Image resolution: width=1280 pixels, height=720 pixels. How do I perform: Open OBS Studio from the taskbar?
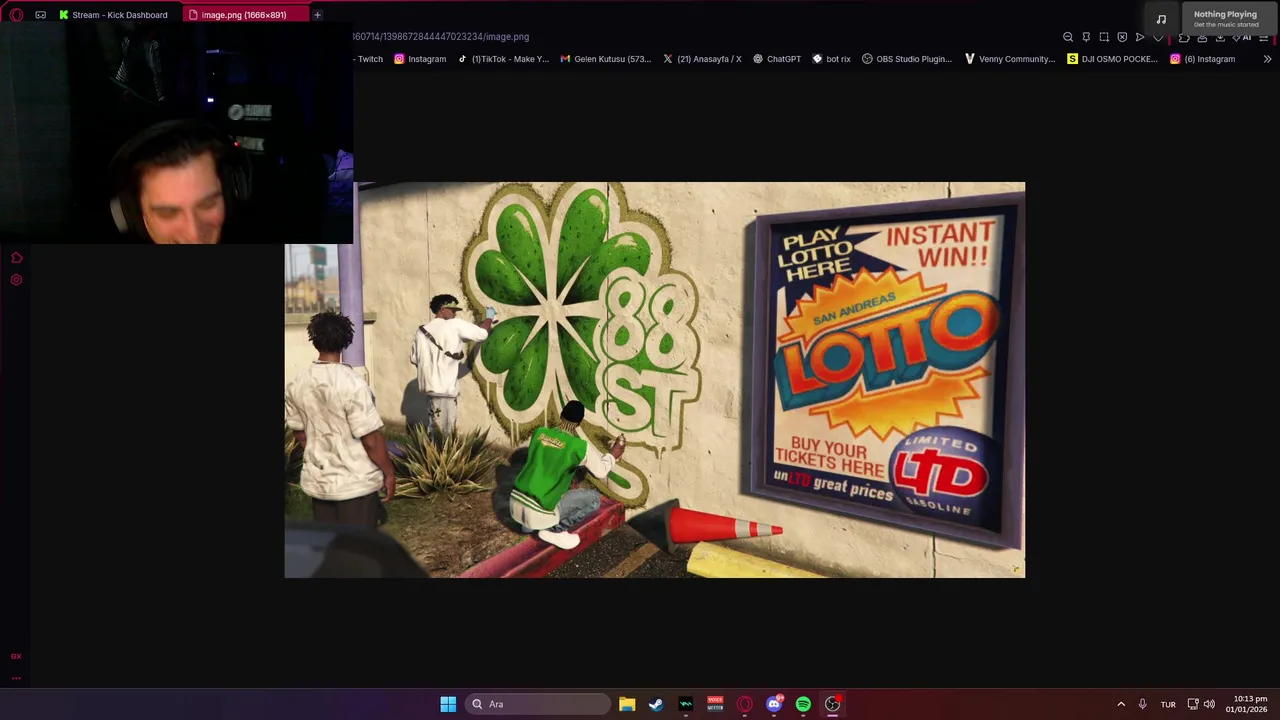point(832,704)
